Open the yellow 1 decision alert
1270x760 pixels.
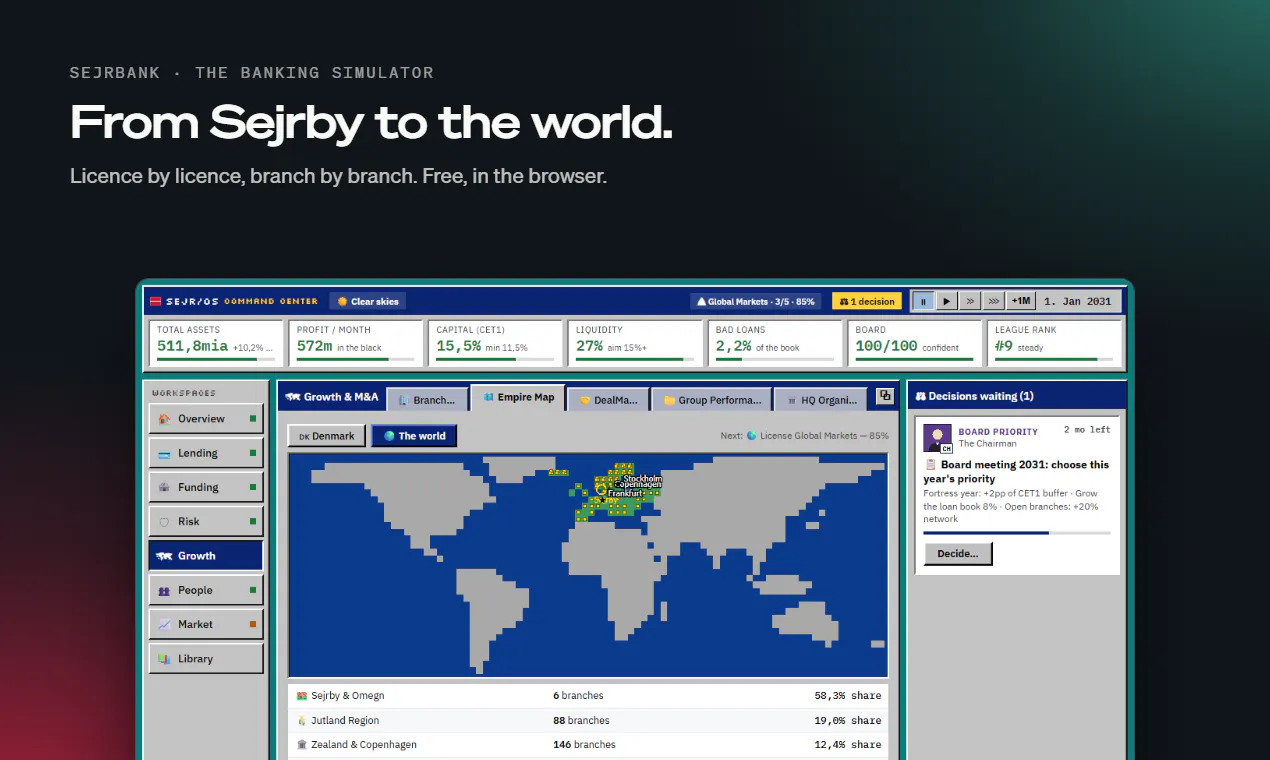click(x=867, y=301)
